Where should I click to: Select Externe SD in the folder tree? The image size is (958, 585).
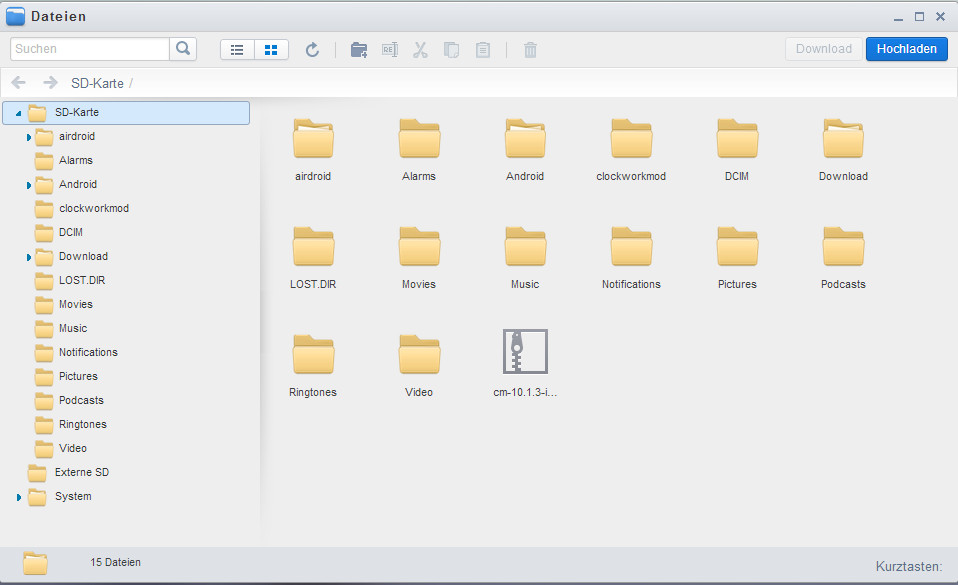[x=81, y=473]
